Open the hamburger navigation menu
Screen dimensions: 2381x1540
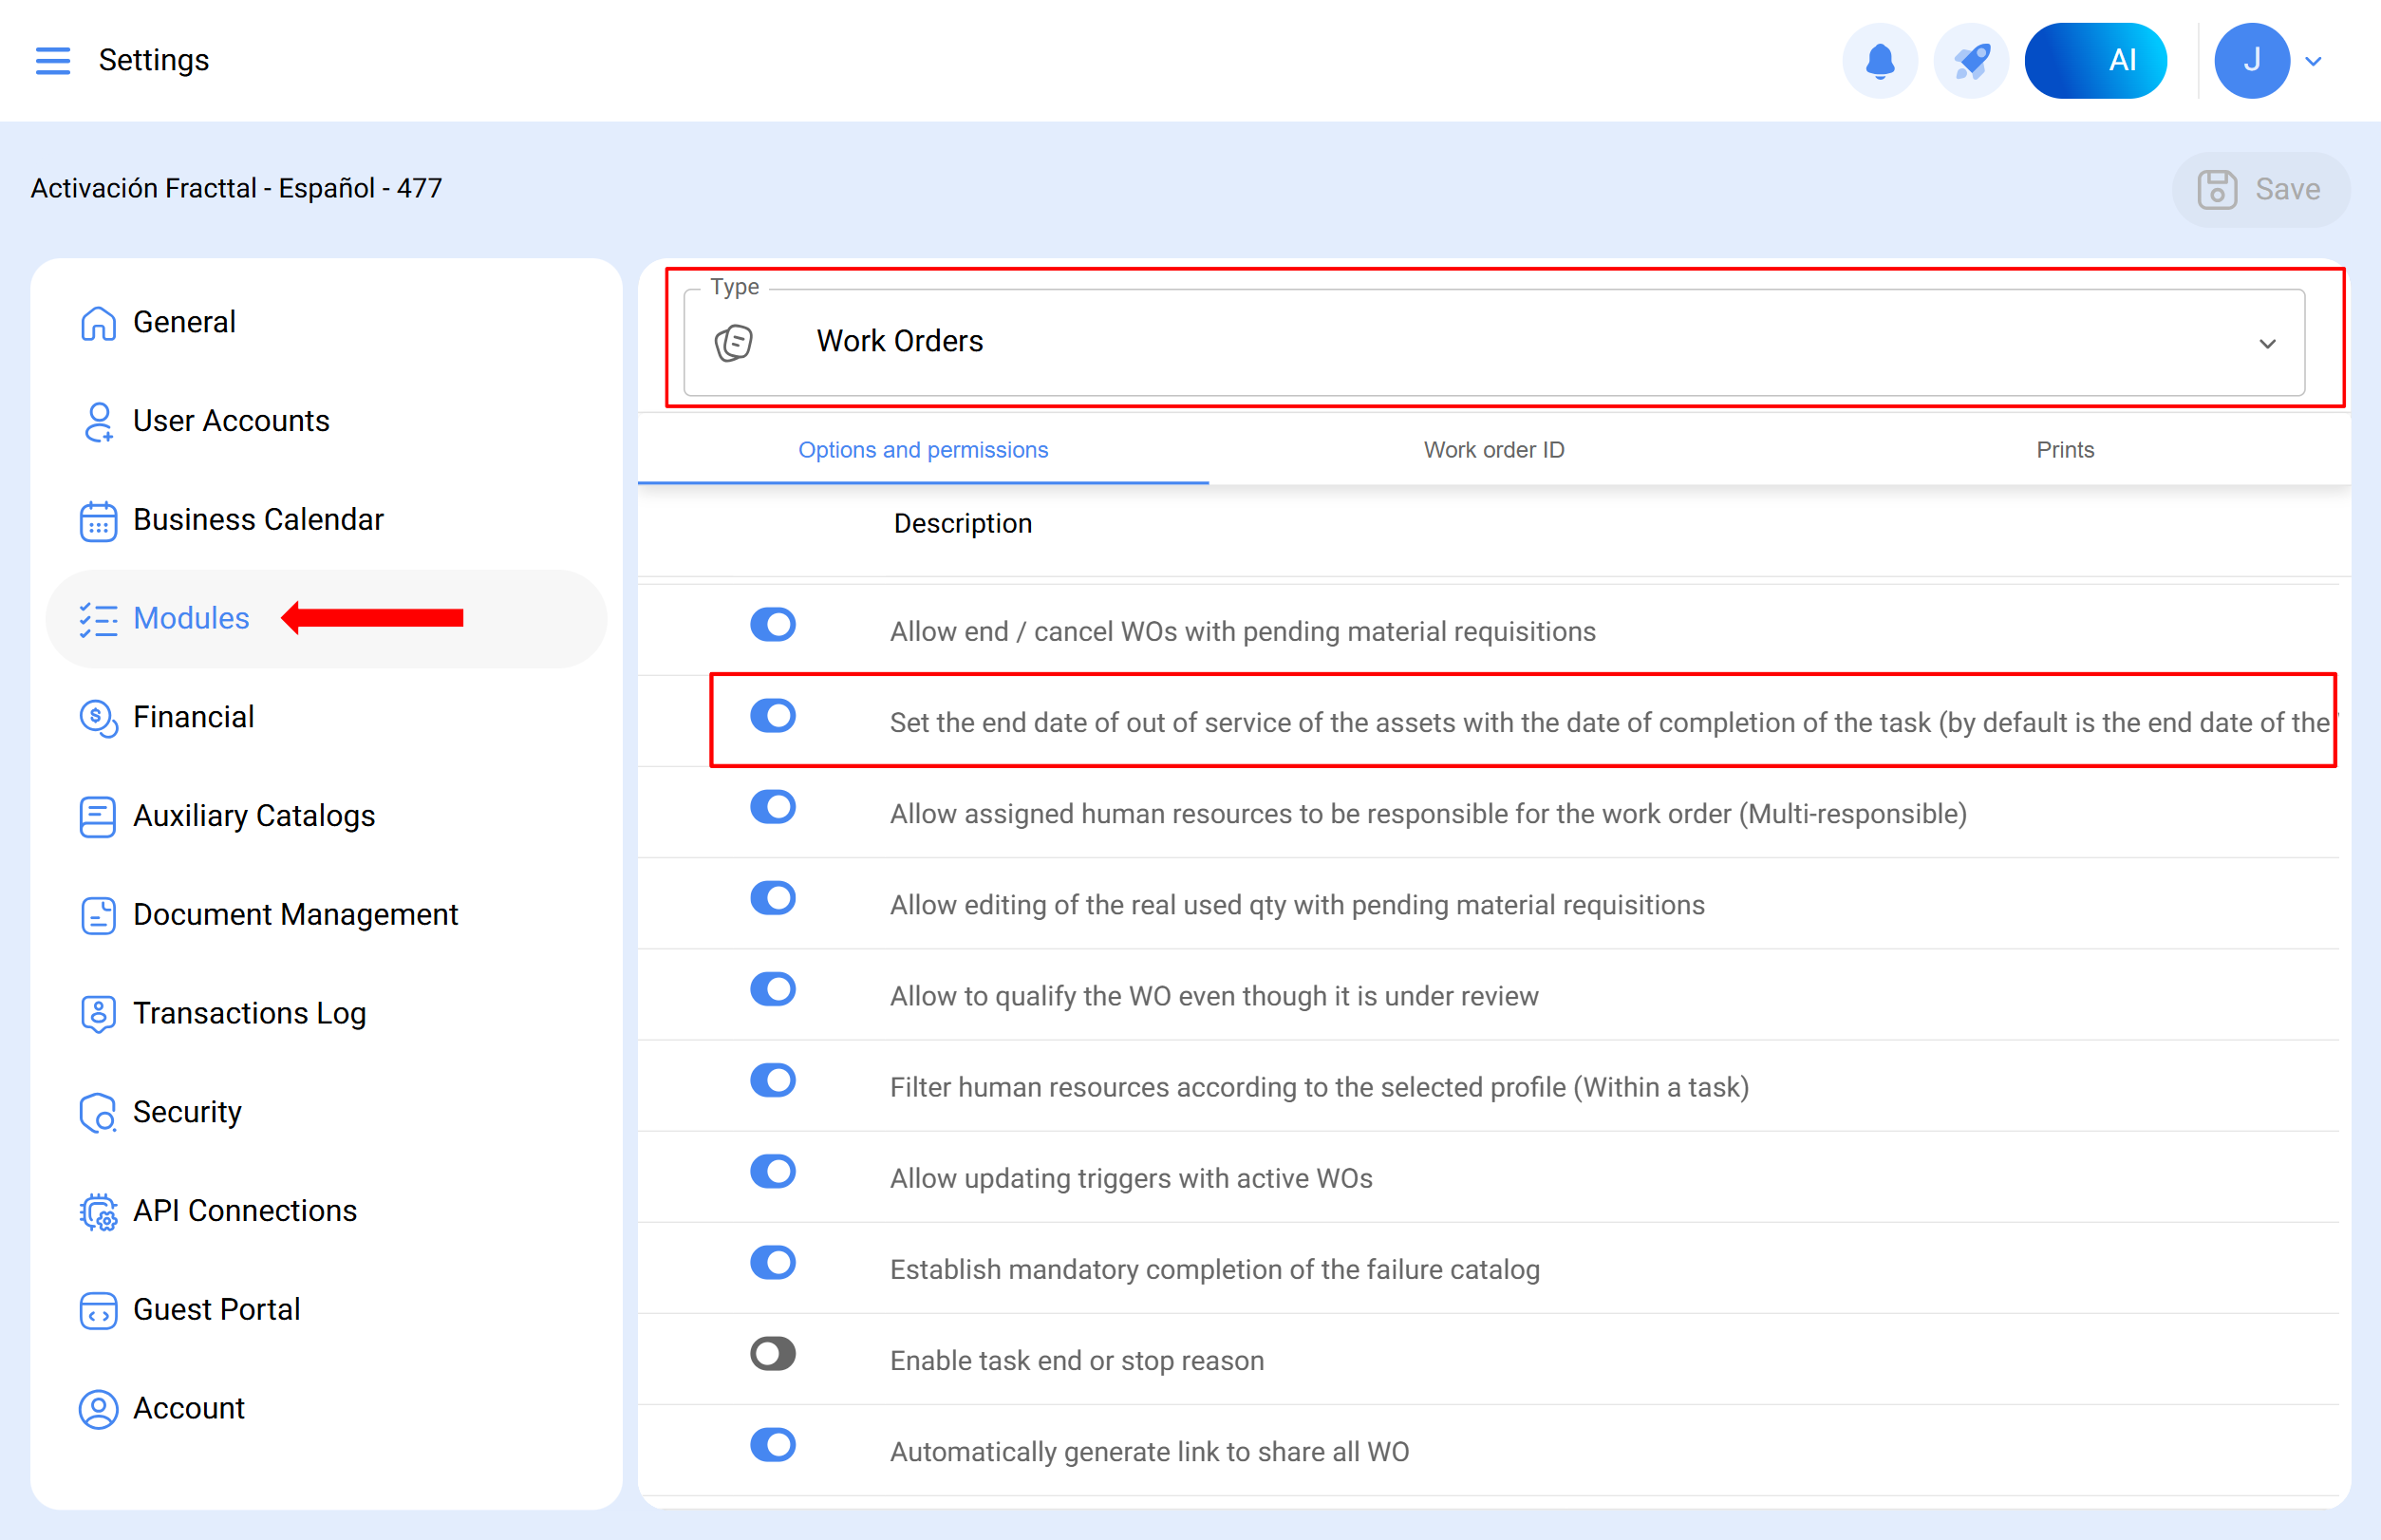tap(52, 61)
